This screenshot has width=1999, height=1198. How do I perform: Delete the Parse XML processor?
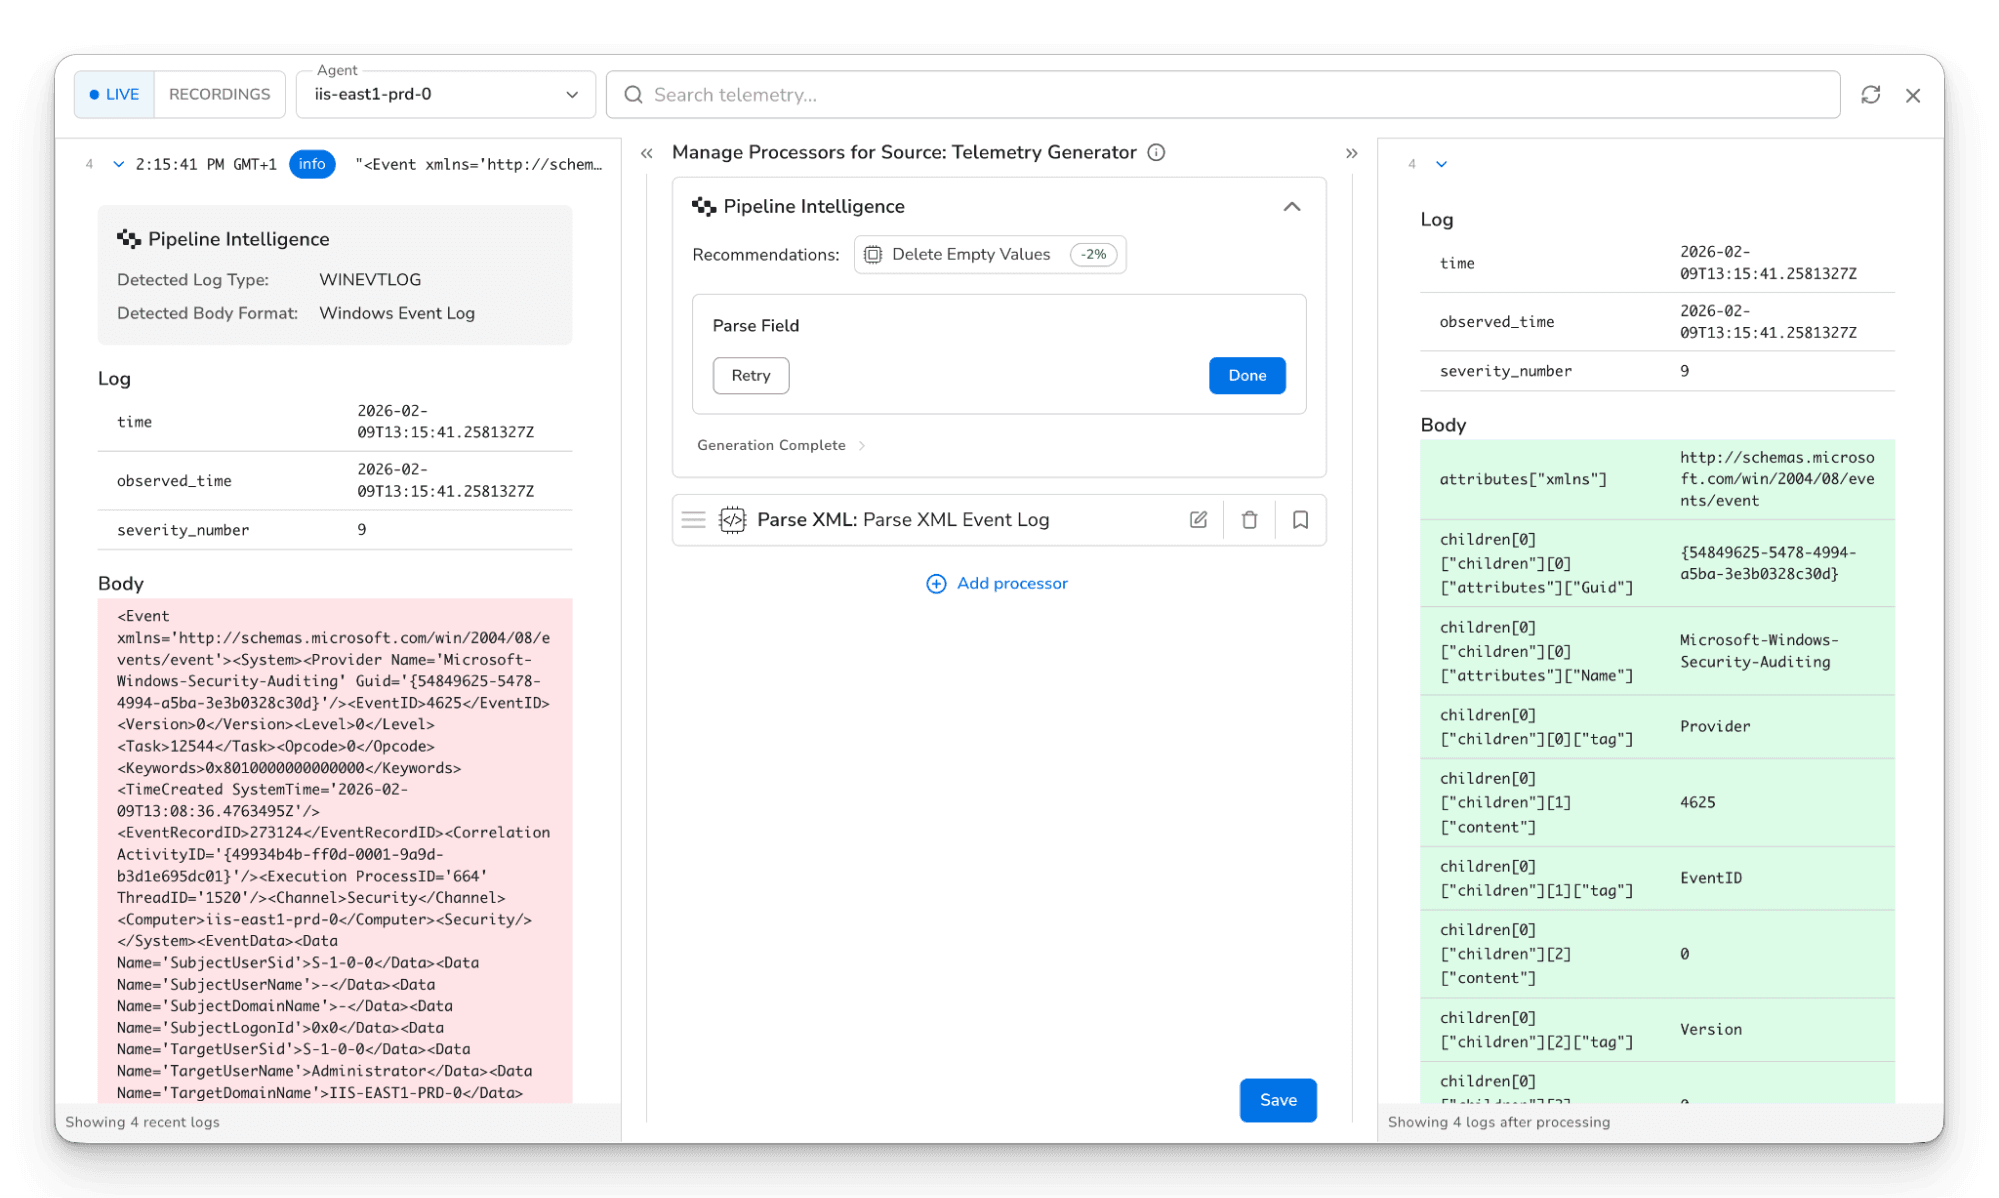(1249, 520)
